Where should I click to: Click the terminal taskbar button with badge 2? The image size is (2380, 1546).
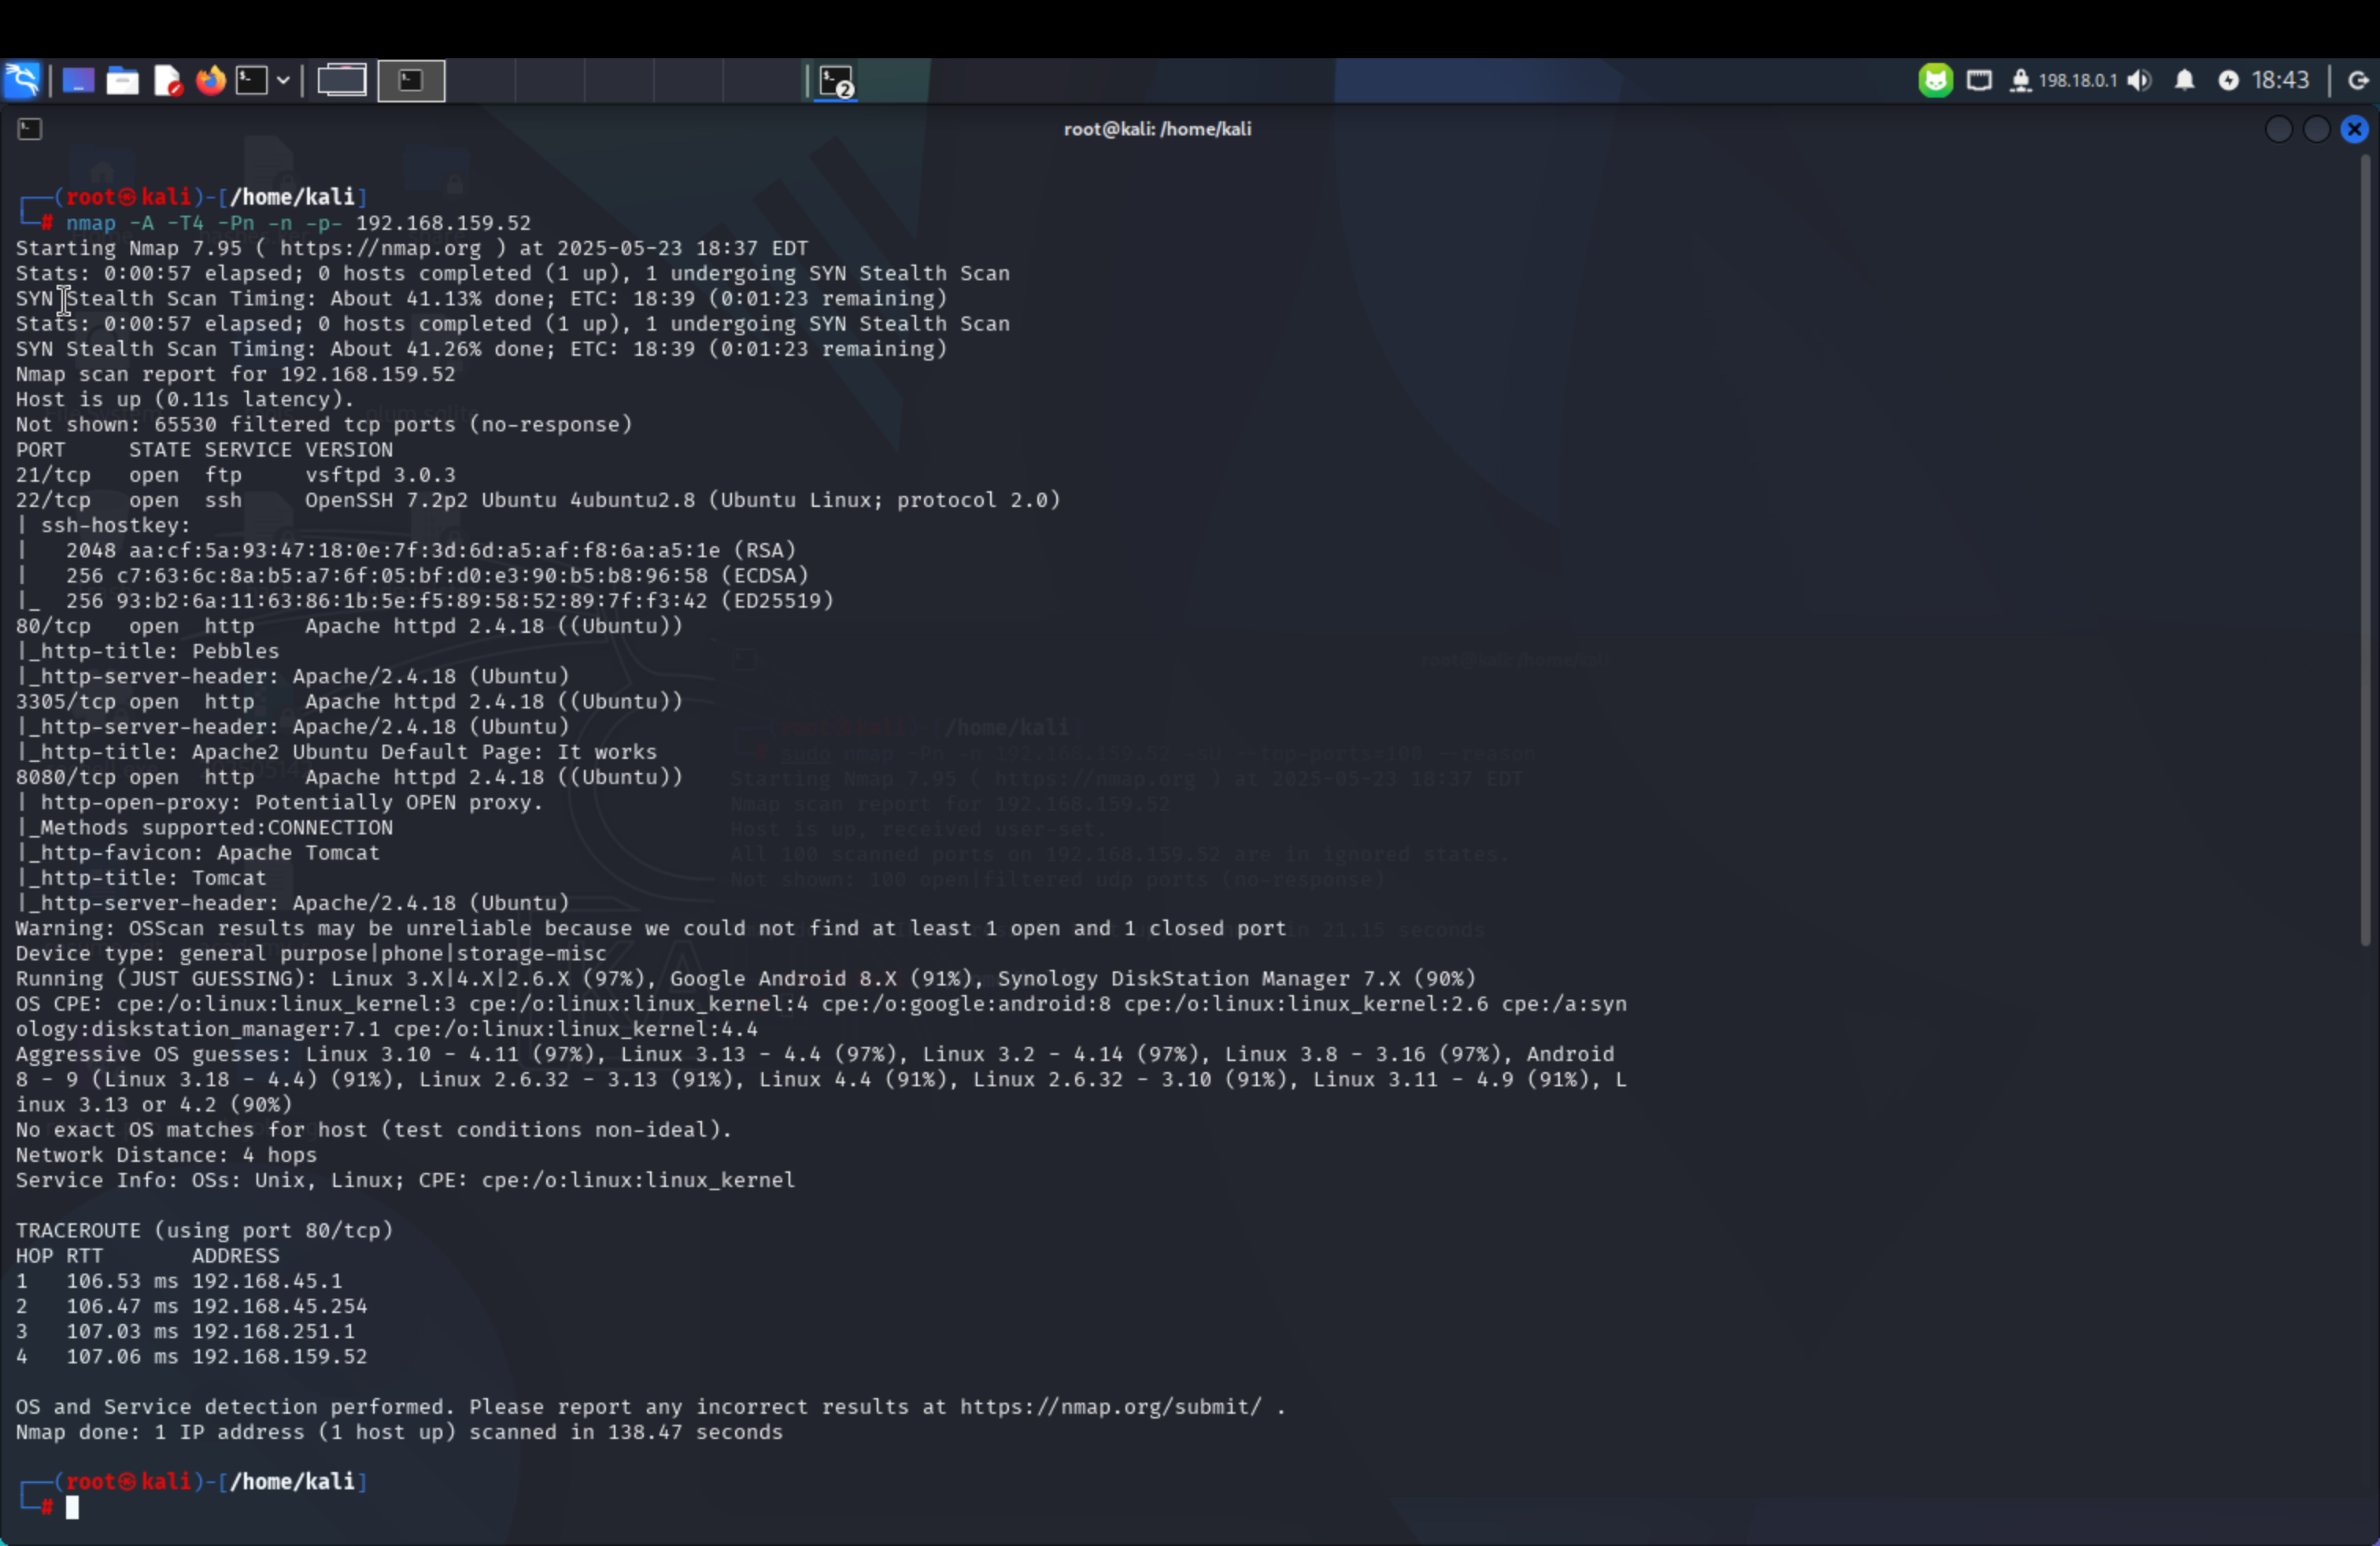836,81
